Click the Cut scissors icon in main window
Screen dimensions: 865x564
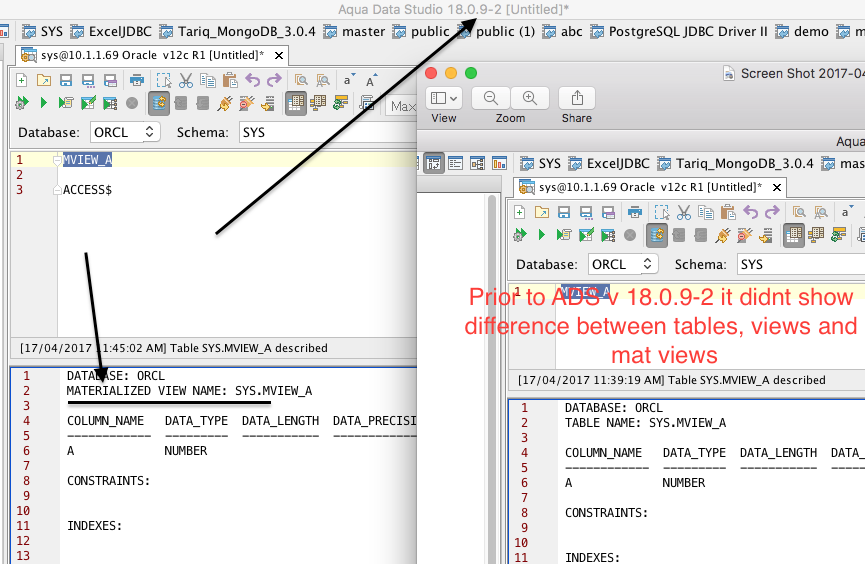point(186,81)
